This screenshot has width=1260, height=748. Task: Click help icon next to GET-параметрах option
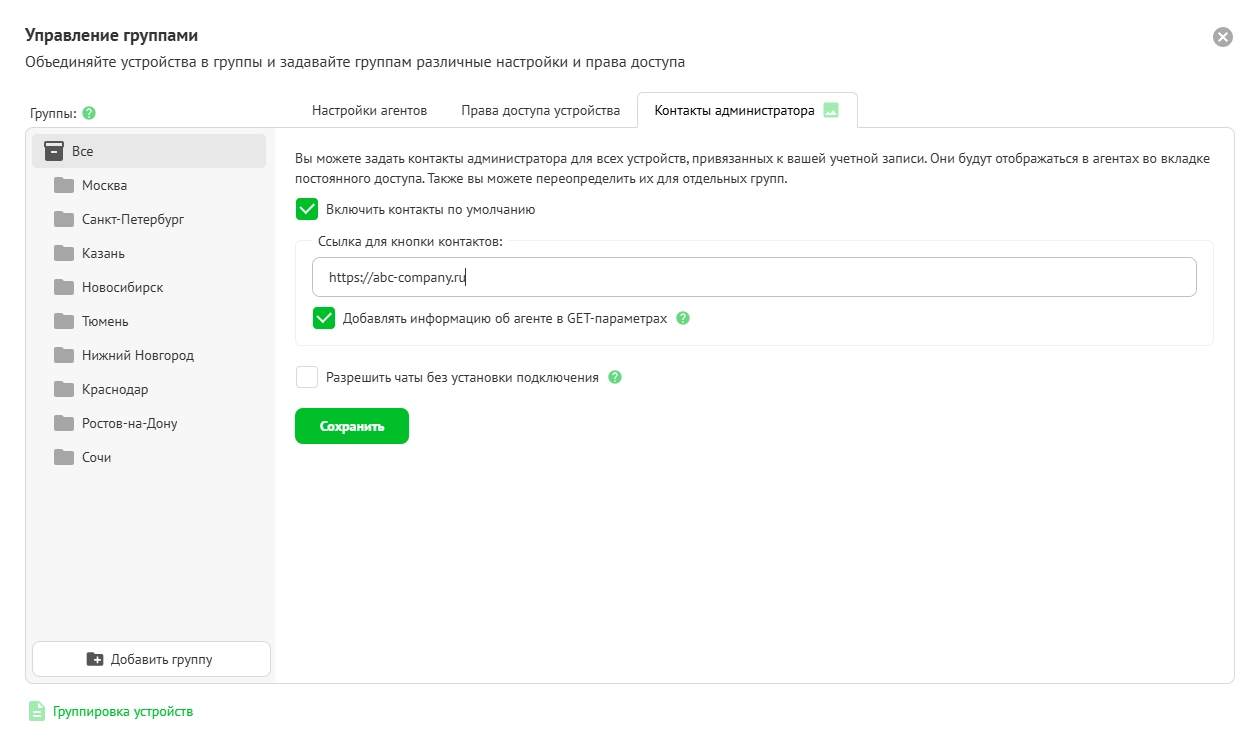(x=683, y=318)
